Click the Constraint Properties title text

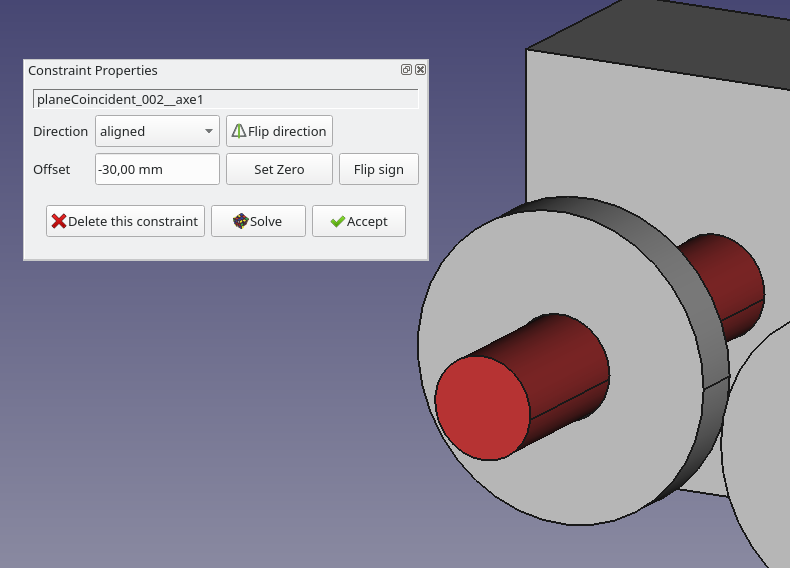coord(93,70)
